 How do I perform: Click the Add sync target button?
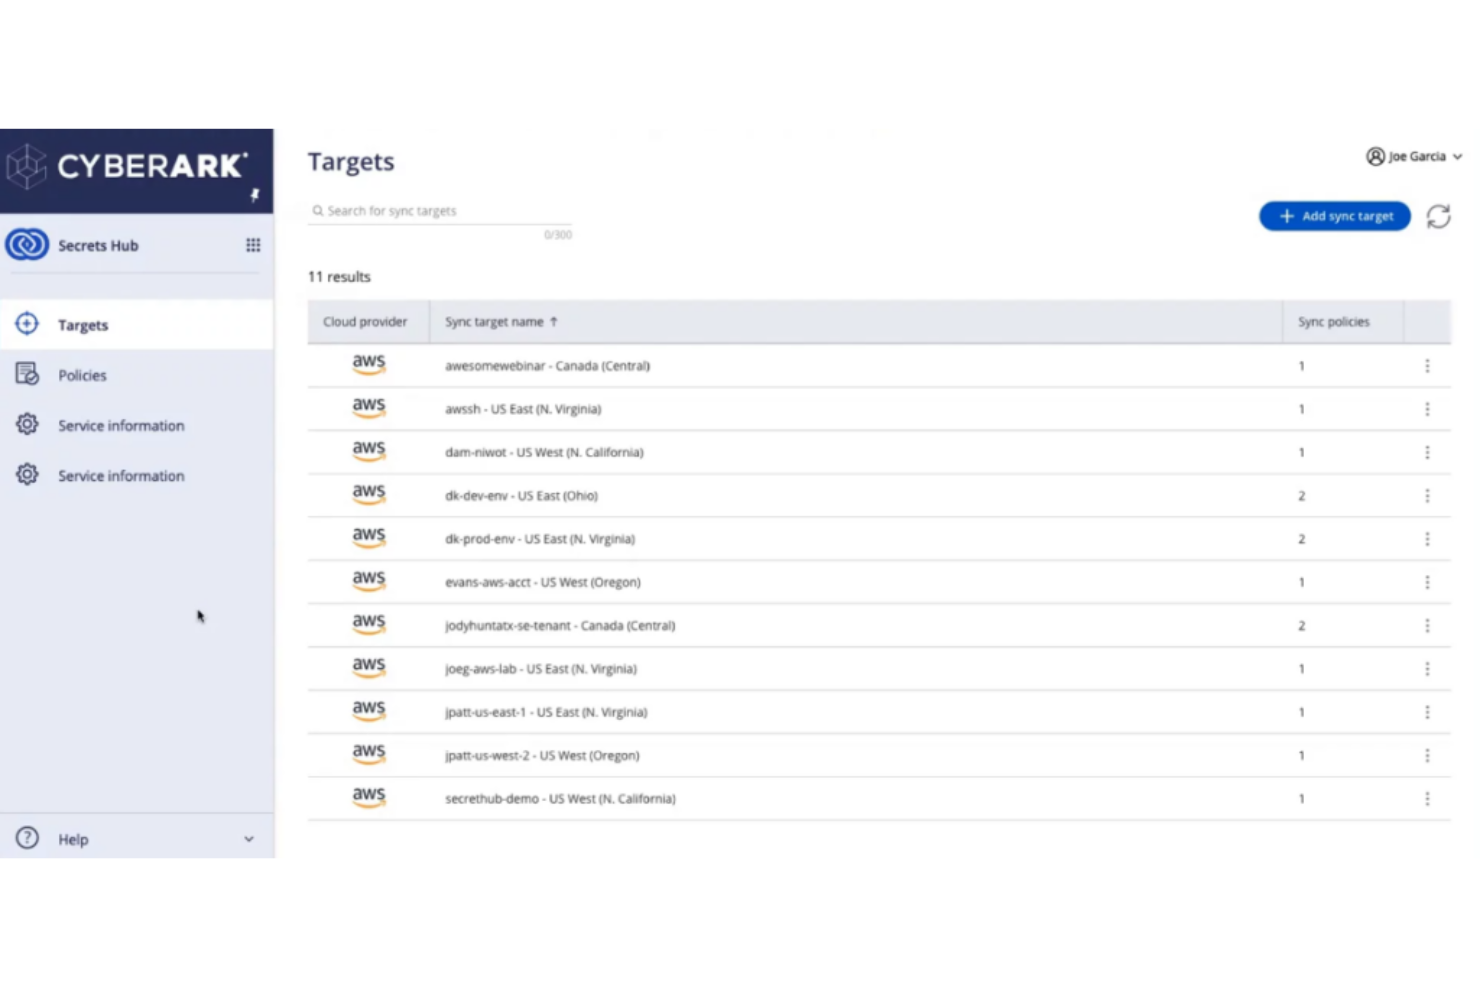(x=1334, y=216)
